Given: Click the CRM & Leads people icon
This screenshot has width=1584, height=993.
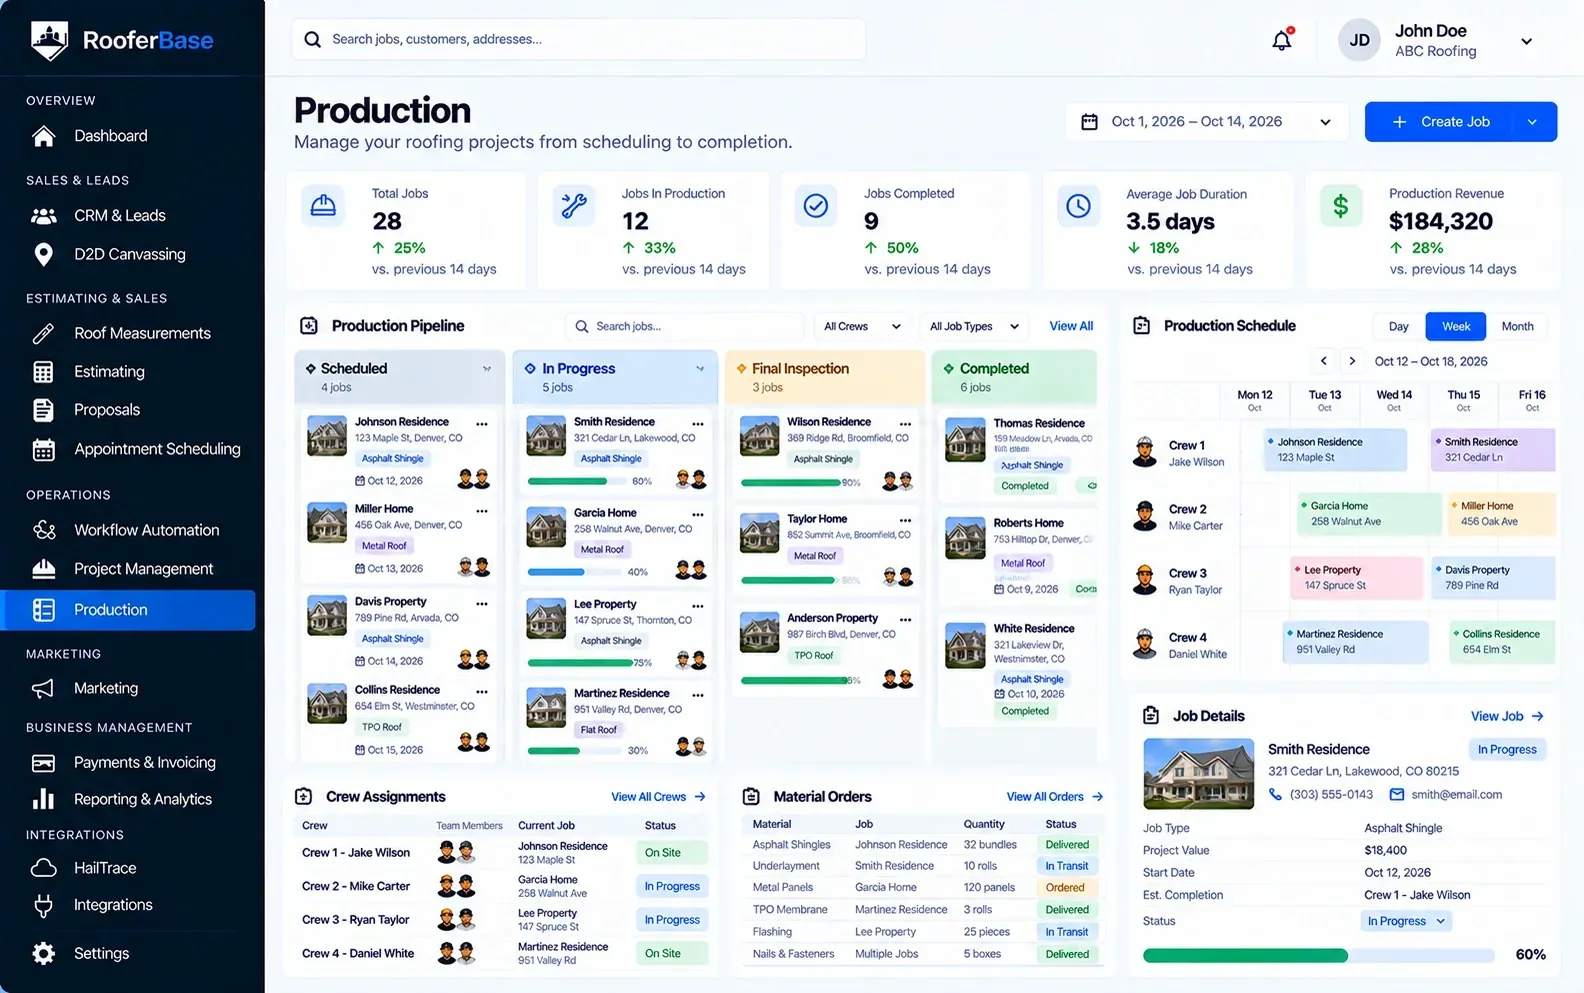Looking at the screenshot, I should tap(43, 216).
